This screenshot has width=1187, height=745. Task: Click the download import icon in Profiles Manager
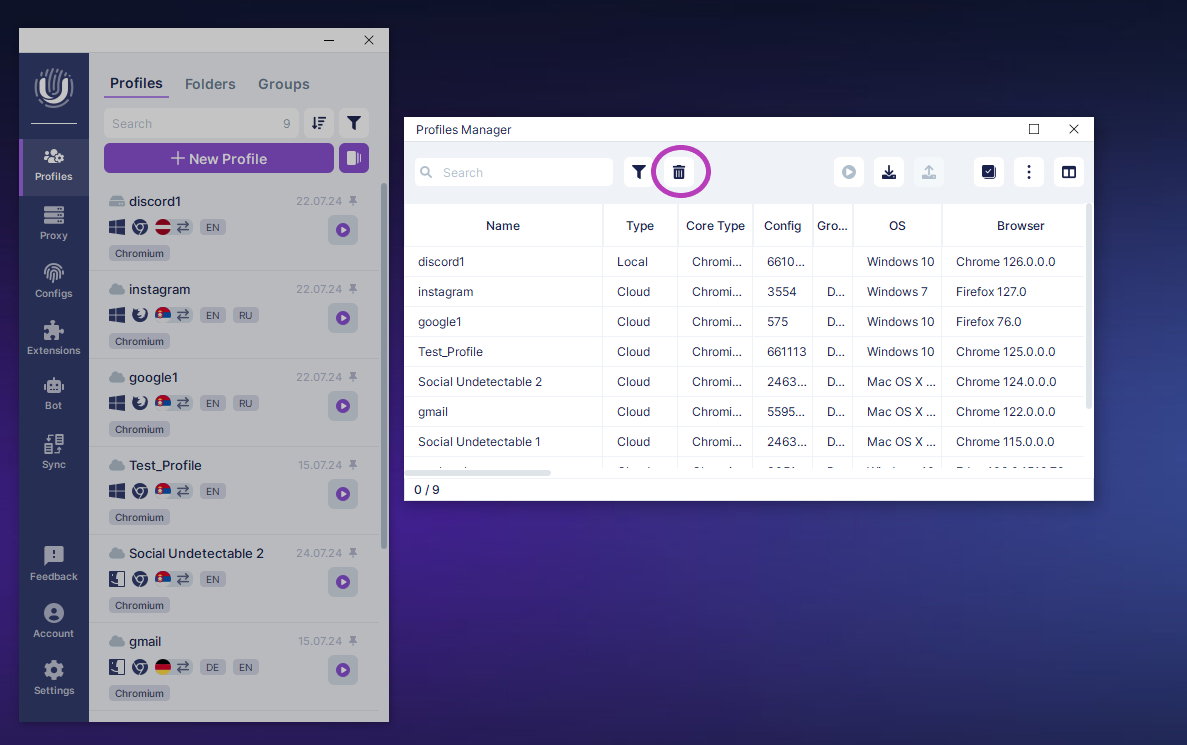889,172
